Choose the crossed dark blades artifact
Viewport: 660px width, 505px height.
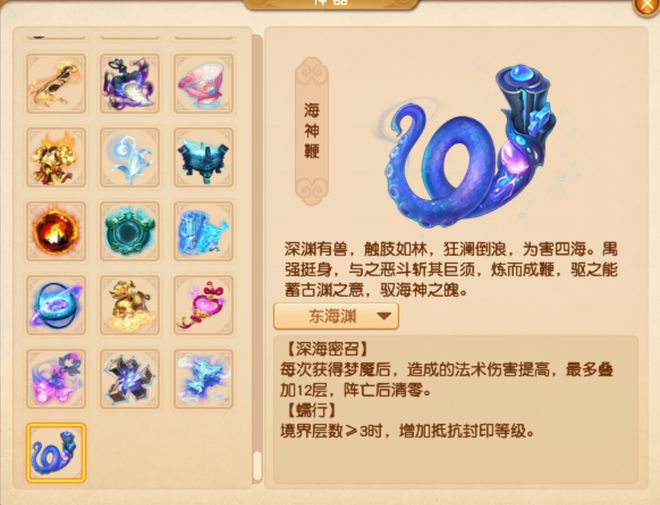(130, 379)
